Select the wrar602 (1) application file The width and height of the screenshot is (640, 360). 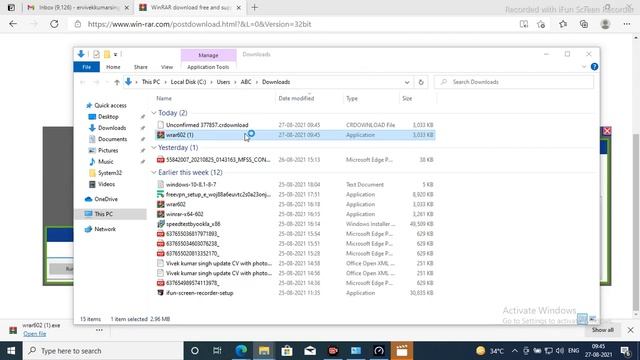pos(296,135)
